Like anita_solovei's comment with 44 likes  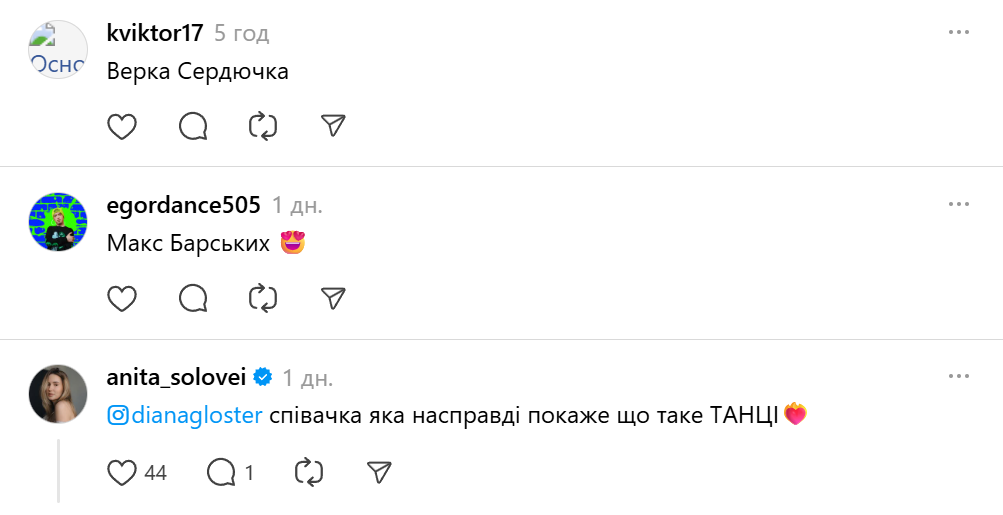tap(122, 472)
